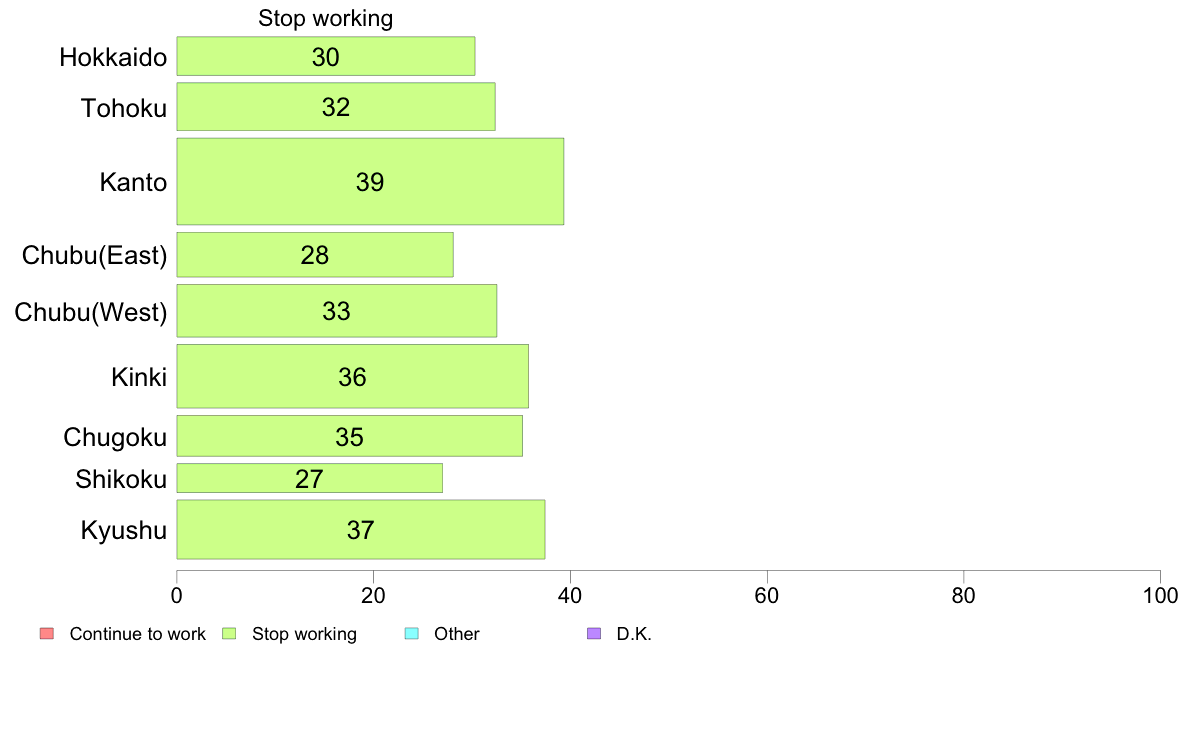Click the cyan Other legend swatch
Viewport: 1188px width, 736px height.
pos(411,634)
